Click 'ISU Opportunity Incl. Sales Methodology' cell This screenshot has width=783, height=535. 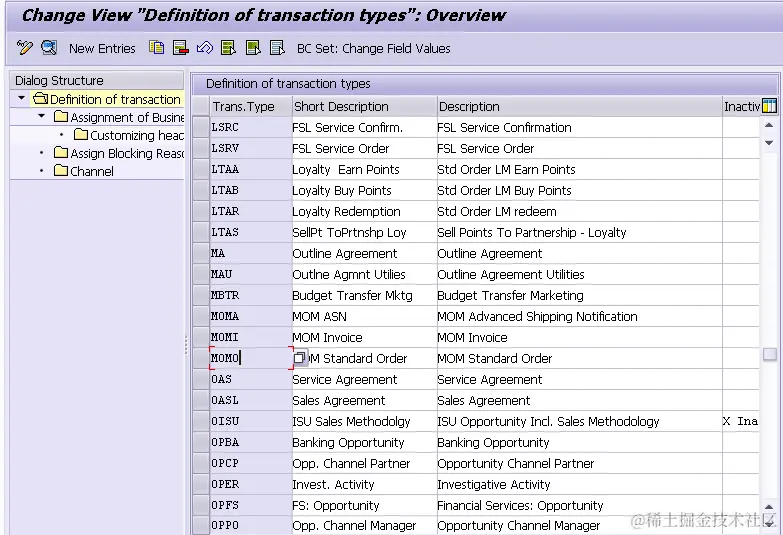tap(580, 421)
